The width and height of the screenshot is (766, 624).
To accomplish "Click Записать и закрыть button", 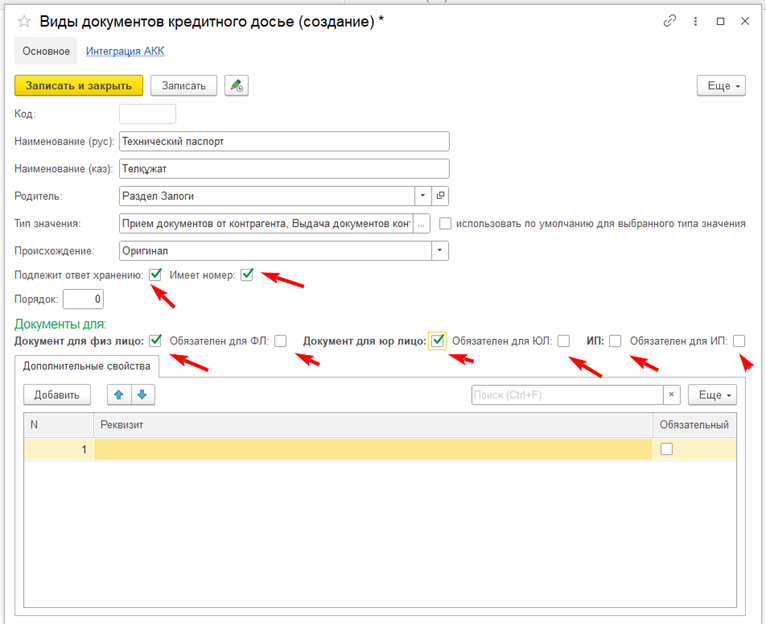I will point(79,86).
